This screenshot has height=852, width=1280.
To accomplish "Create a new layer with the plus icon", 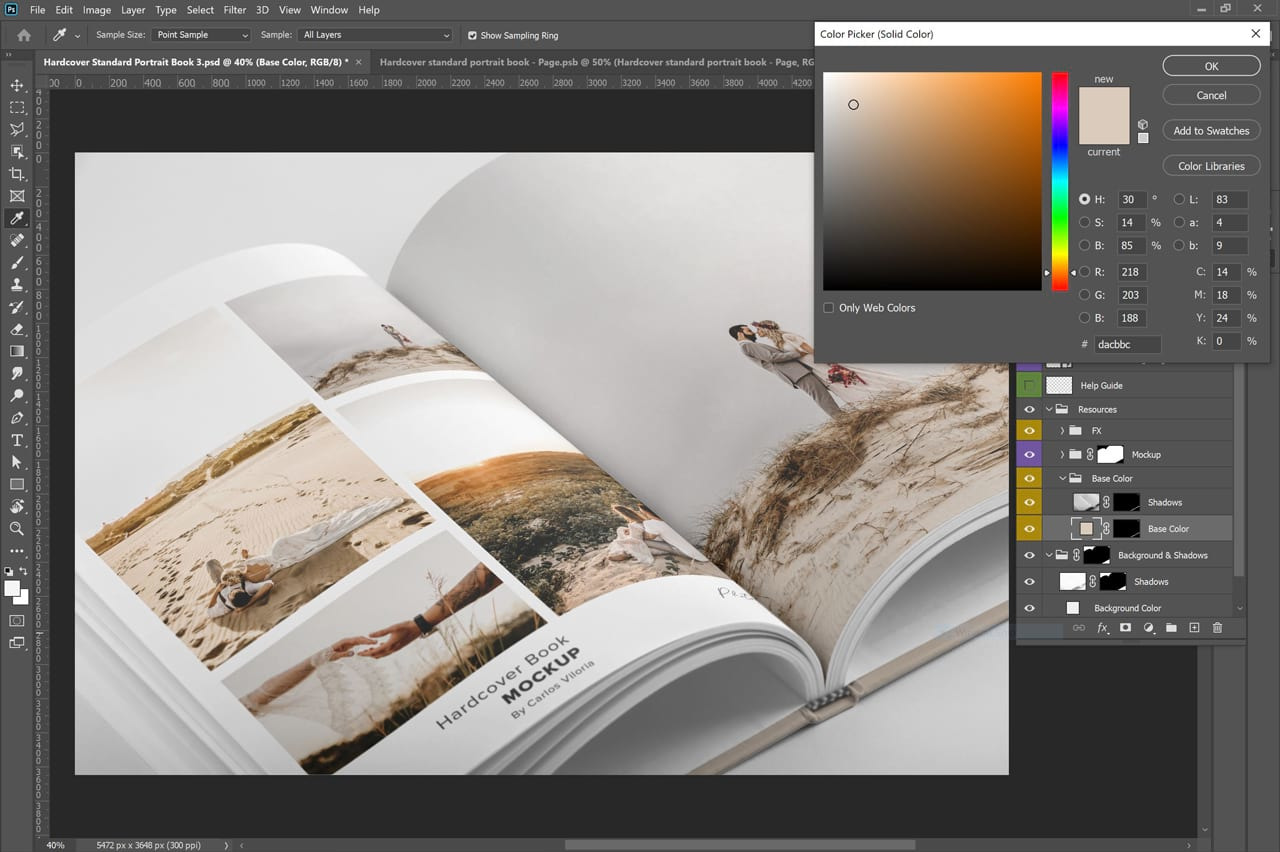I will (x=1194, y=628).
